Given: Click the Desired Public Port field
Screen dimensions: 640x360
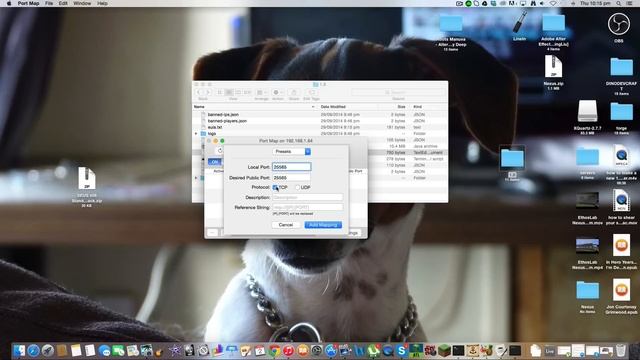Looking at the screenshot, I should coord(291,178).
